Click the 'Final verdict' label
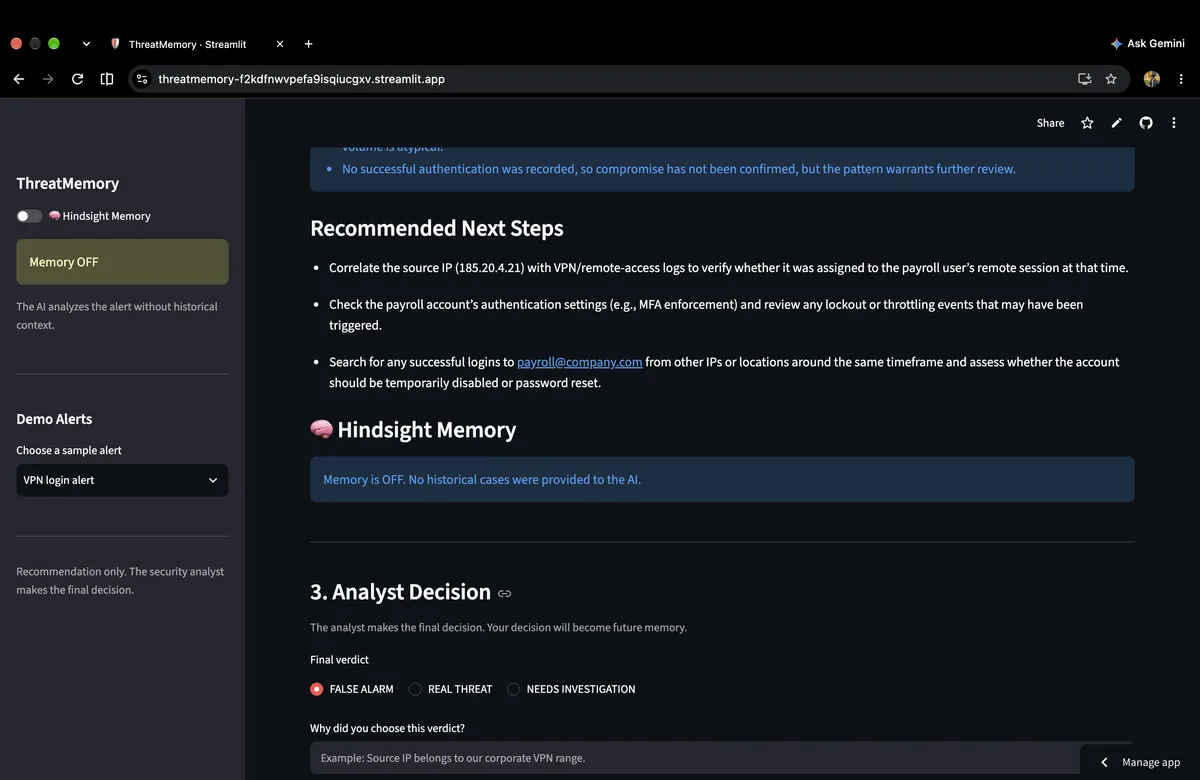This screenshot has width=1200, height=780. point(339,659)
